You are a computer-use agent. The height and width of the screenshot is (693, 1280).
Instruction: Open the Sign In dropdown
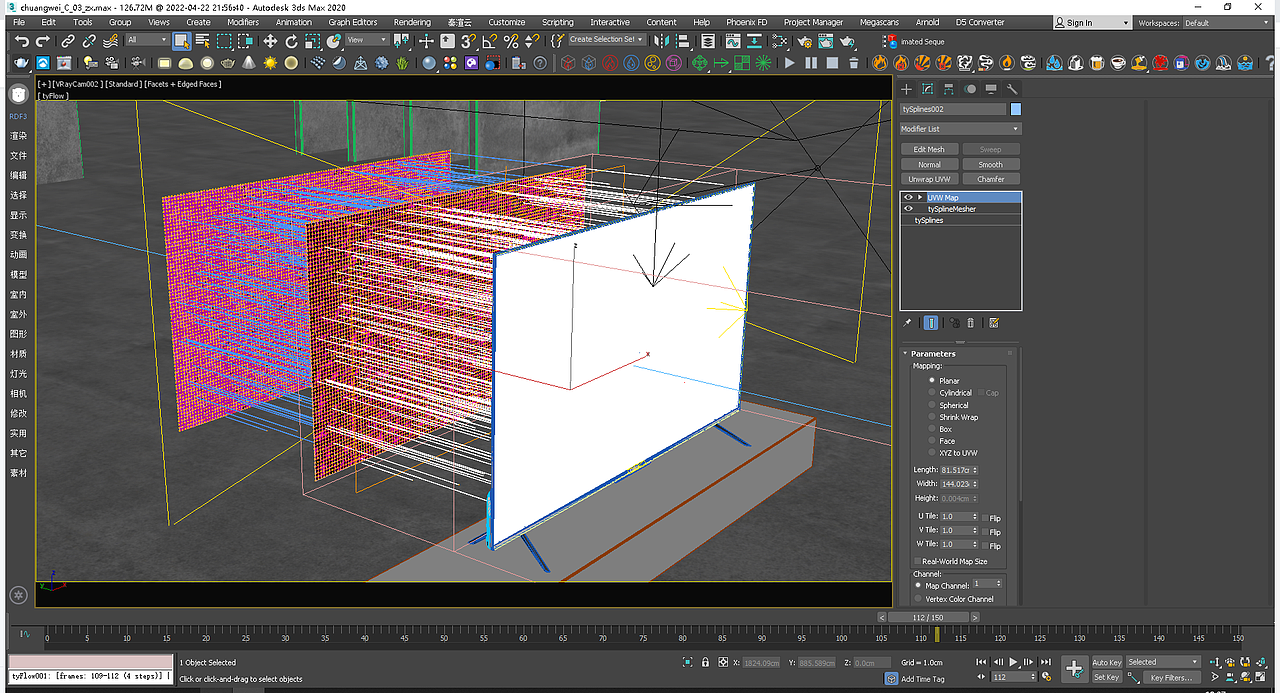pos(1092,22)
